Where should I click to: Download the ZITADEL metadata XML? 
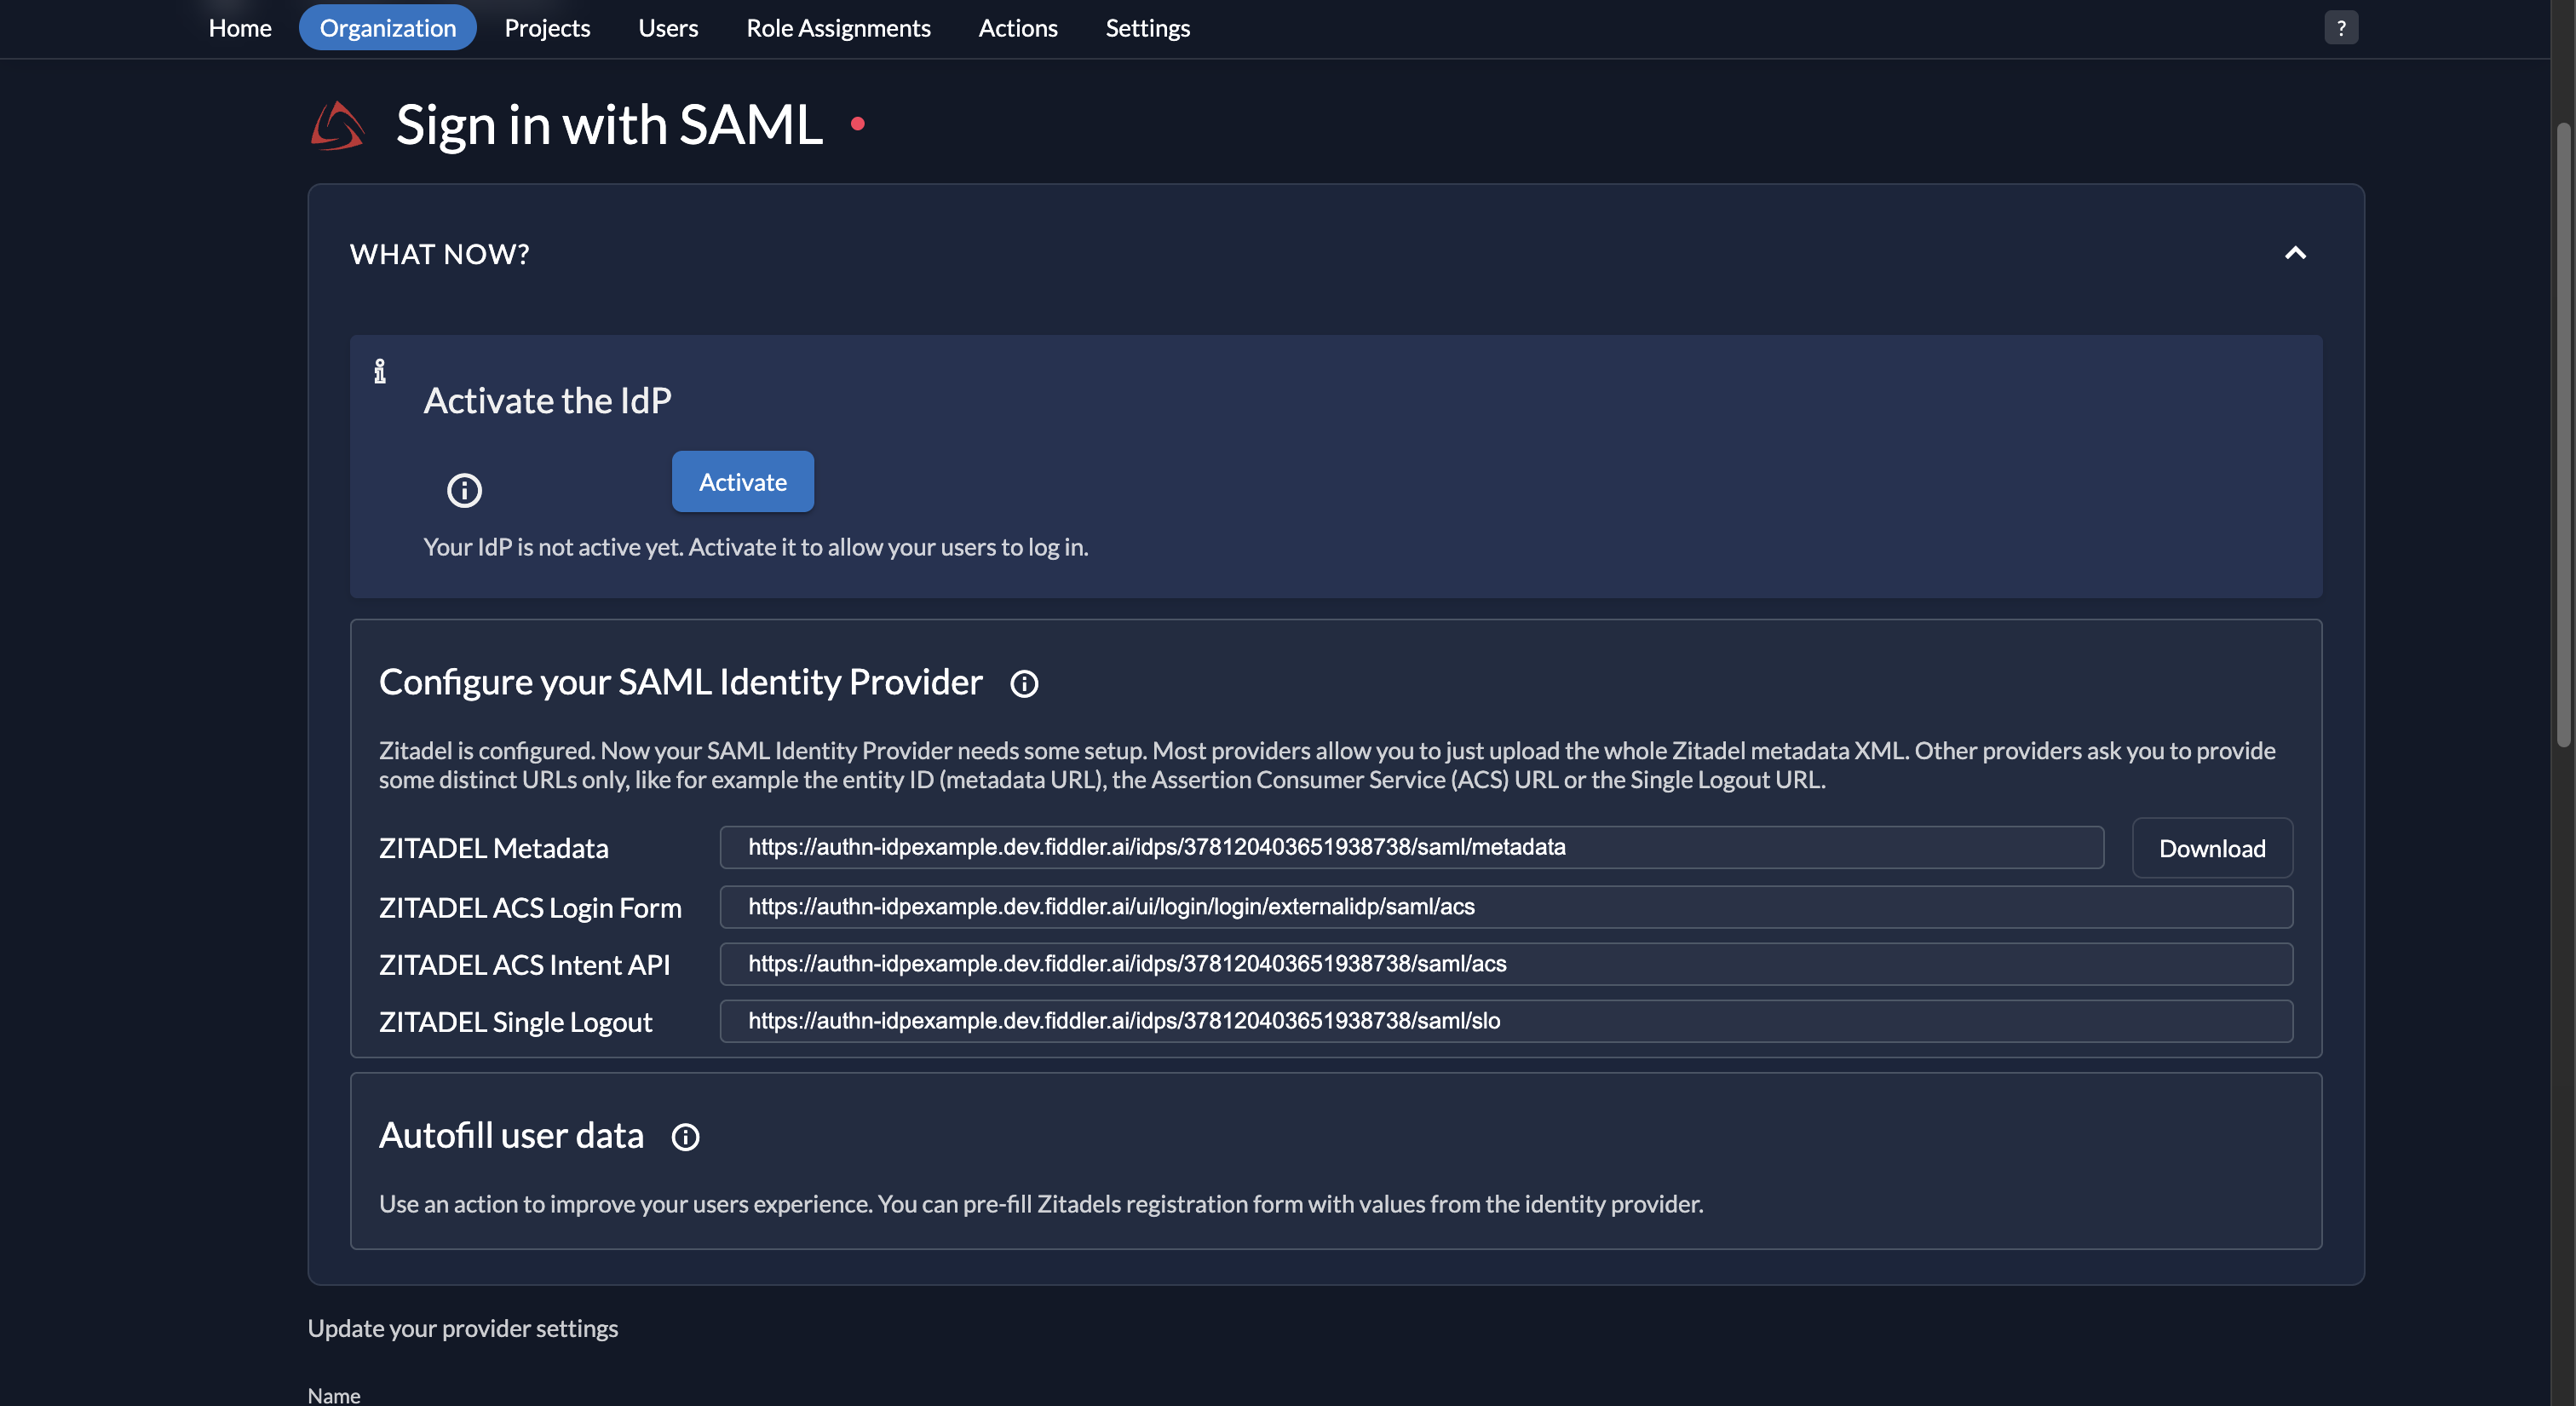pos(2212,848)
